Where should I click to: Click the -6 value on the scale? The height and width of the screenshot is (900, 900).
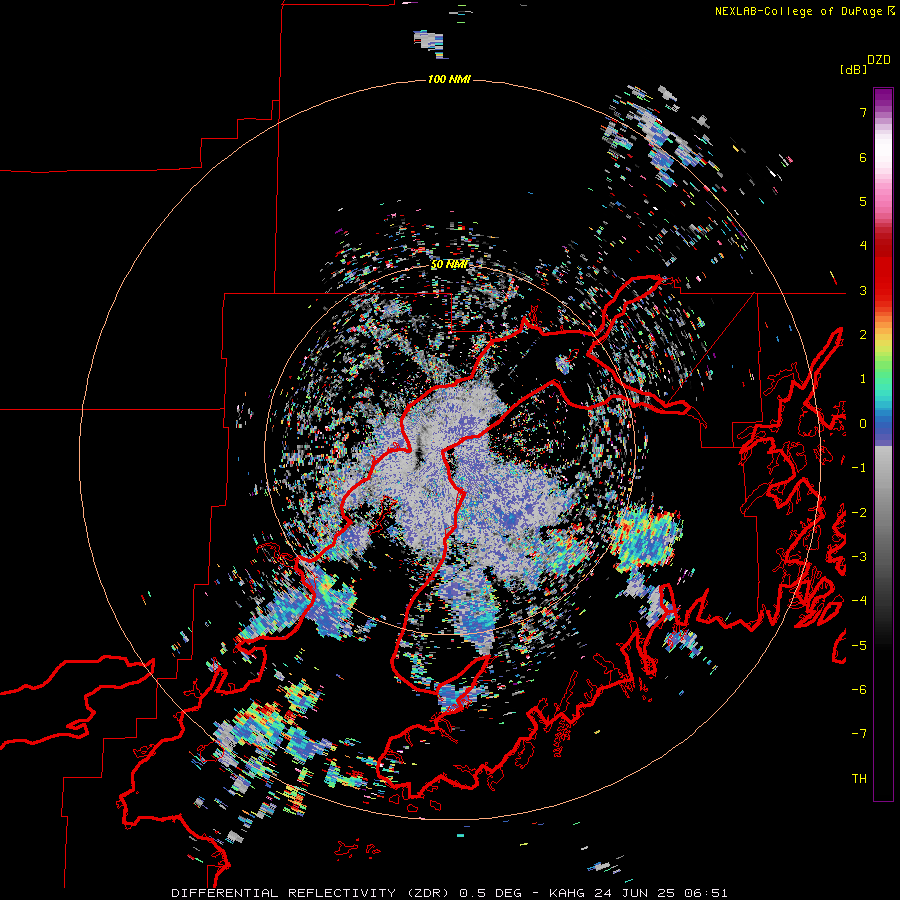[x=859, y=690]
